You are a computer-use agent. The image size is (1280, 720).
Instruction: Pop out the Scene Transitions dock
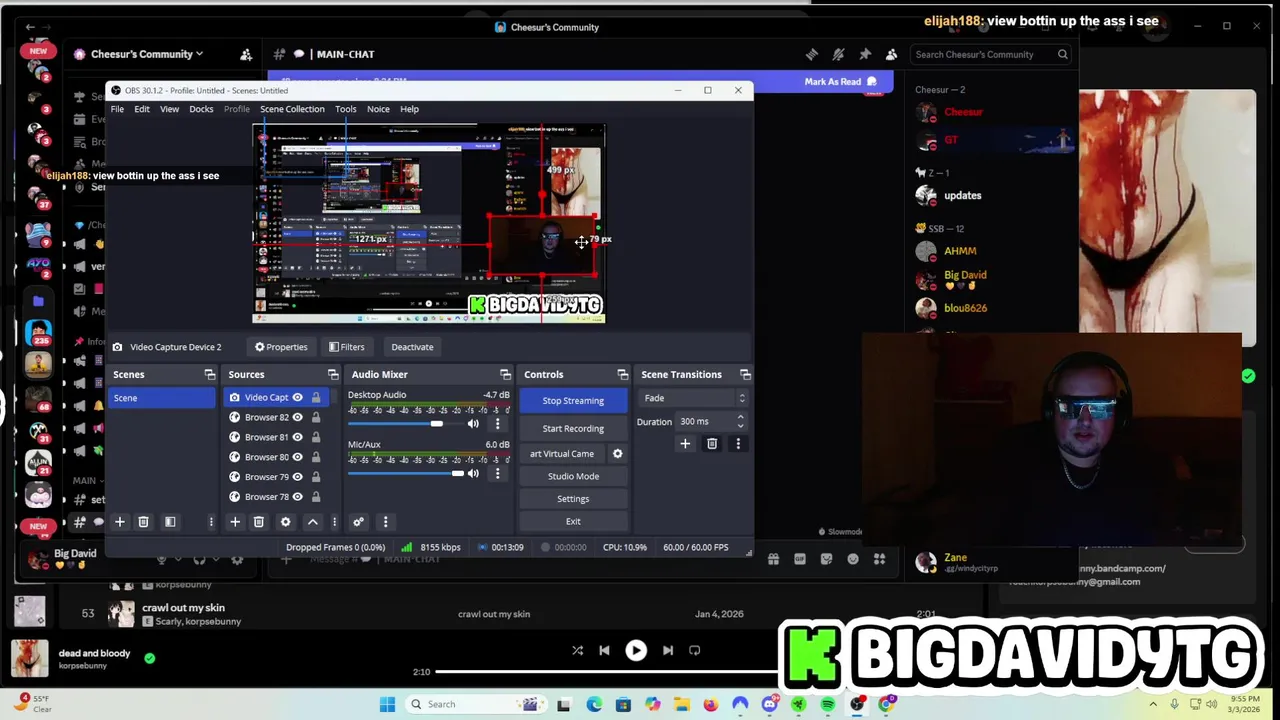click(x=744, y=375)
